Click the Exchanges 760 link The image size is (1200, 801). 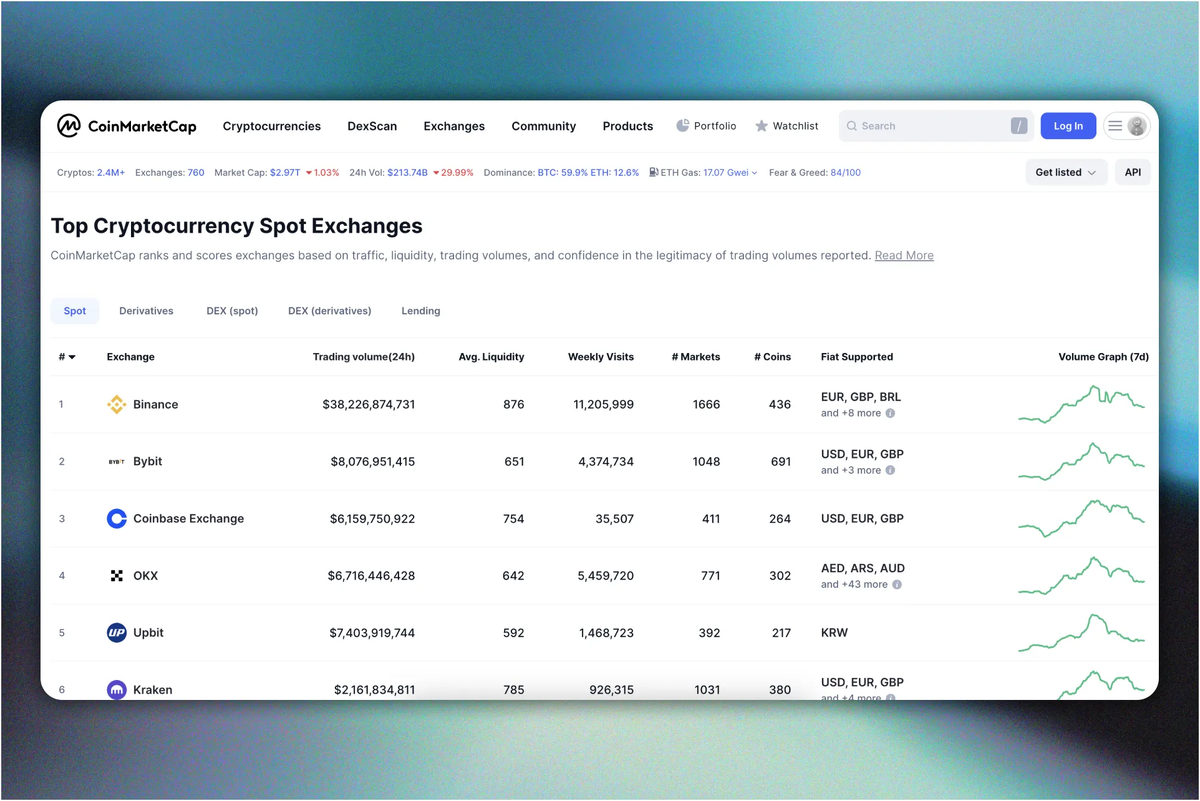click(x=196, y=172)
